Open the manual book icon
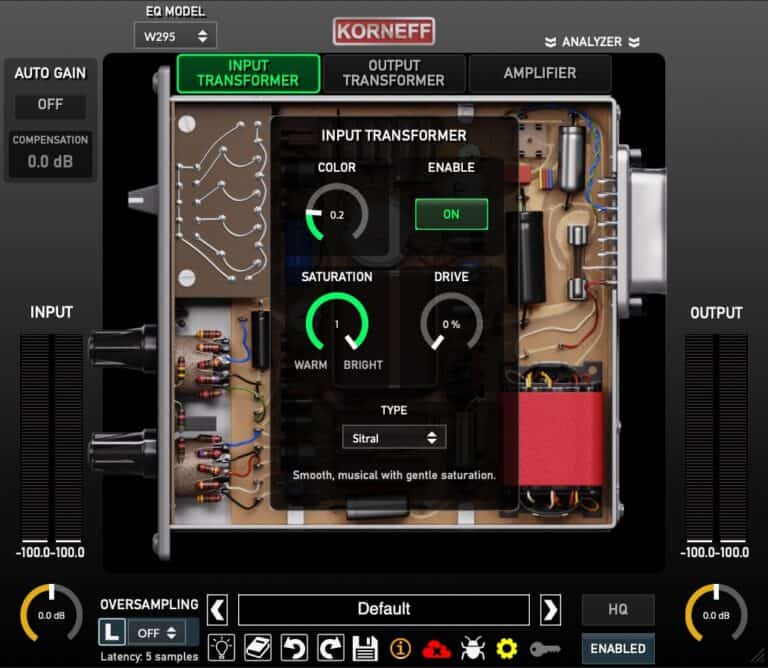768x668 pixels. tap(257, 648)
